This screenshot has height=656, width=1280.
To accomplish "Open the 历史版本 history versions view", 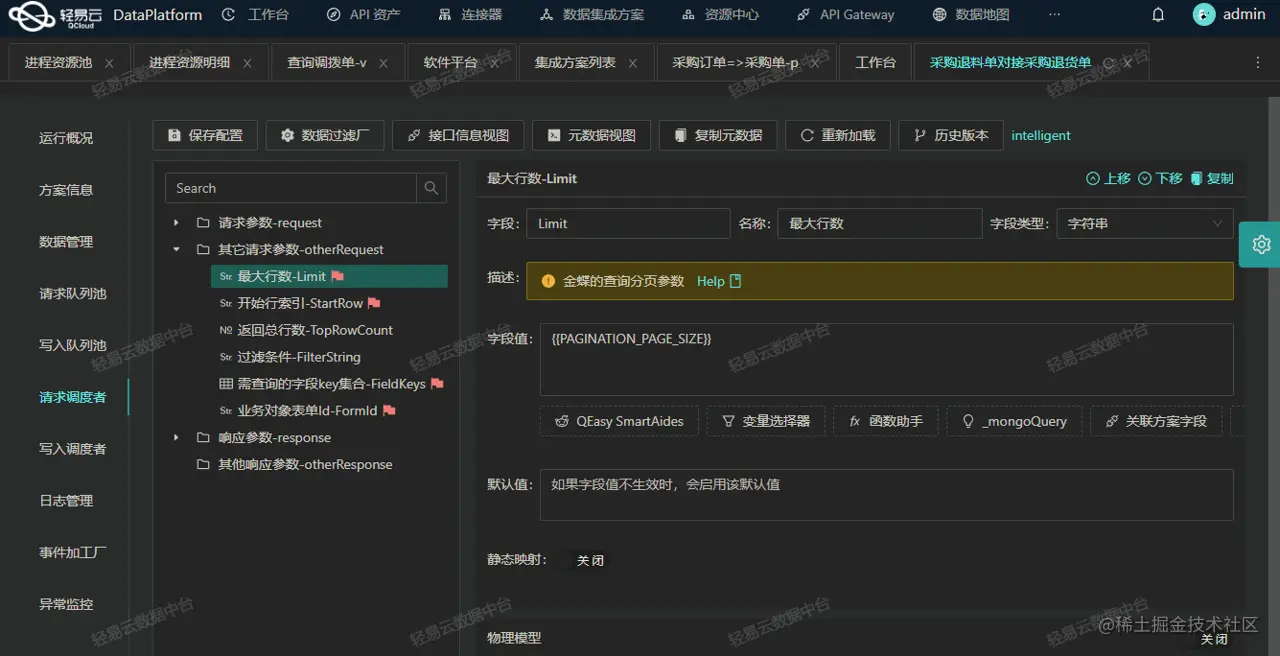I will coord(950,135).
